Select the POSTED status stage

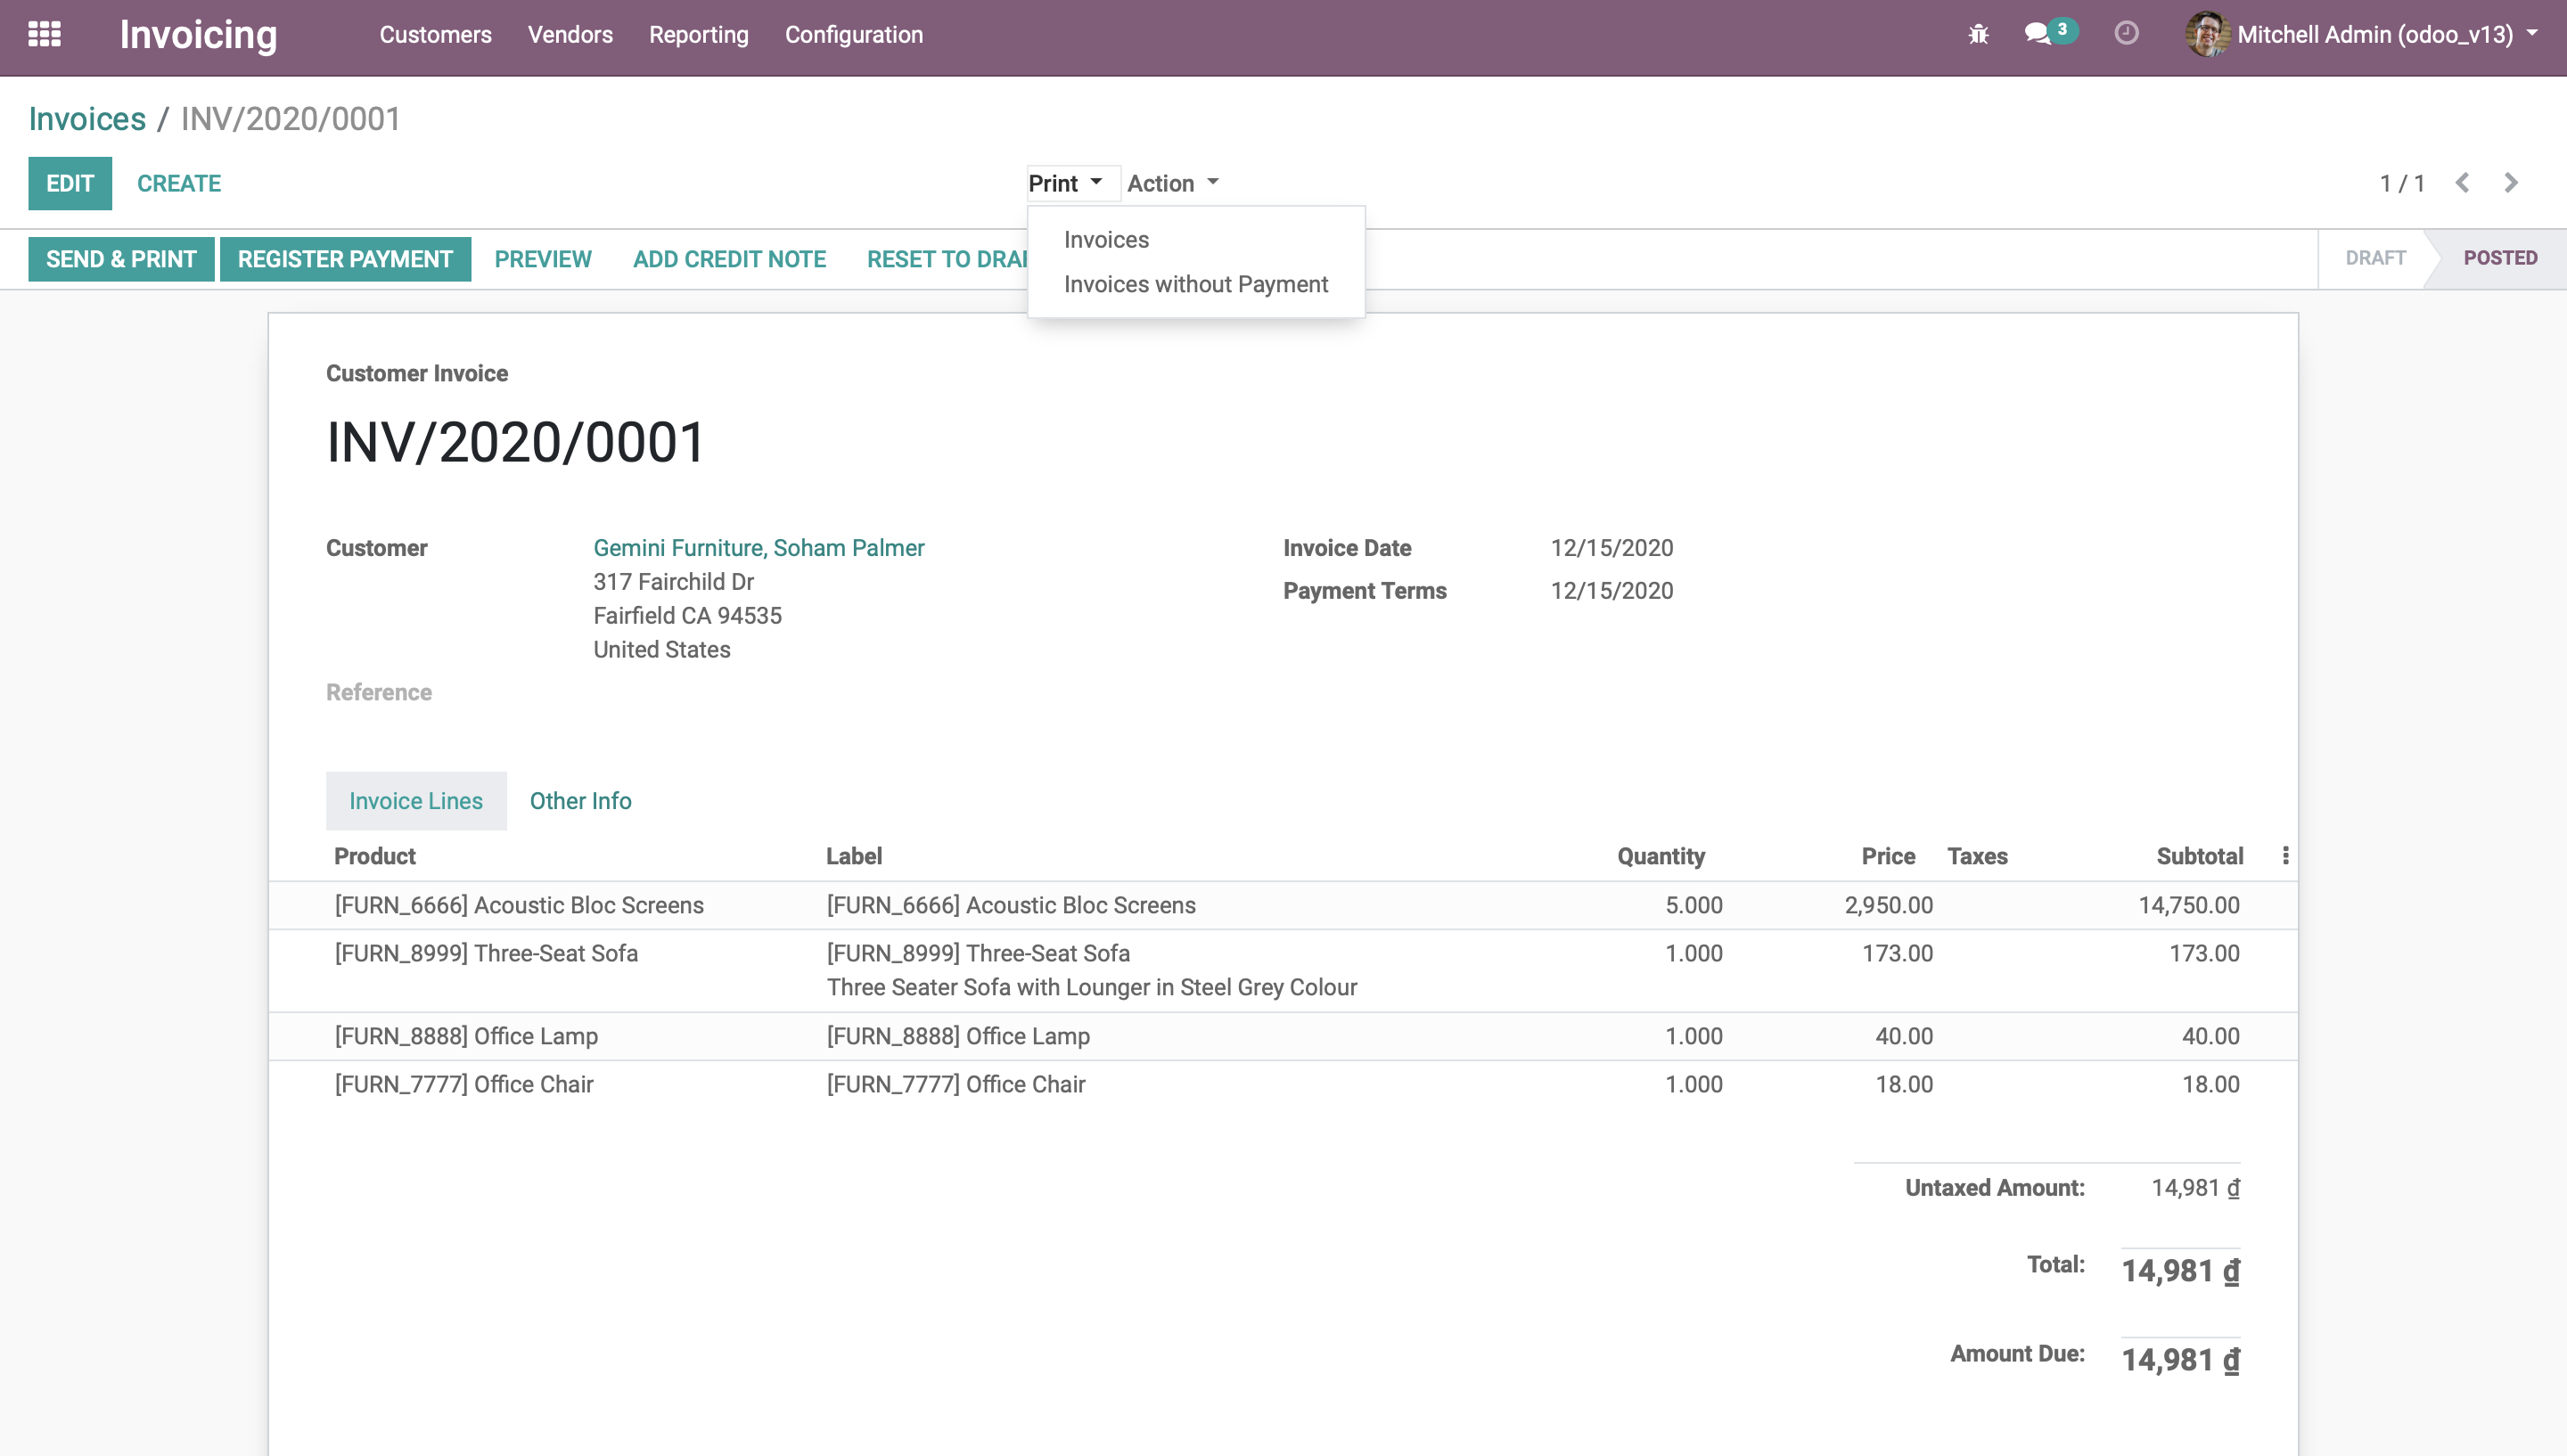click(2499, 258)
